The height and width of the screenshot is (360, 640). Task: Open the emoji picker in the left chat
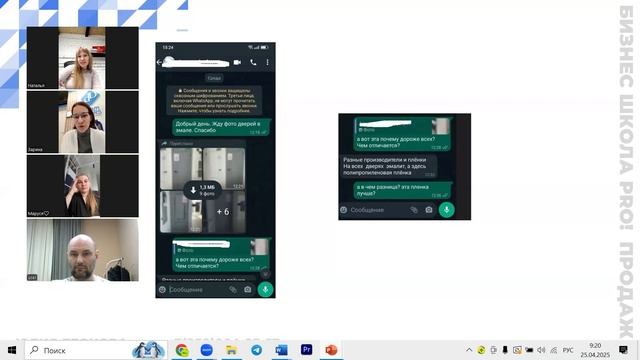click(162, 289)
